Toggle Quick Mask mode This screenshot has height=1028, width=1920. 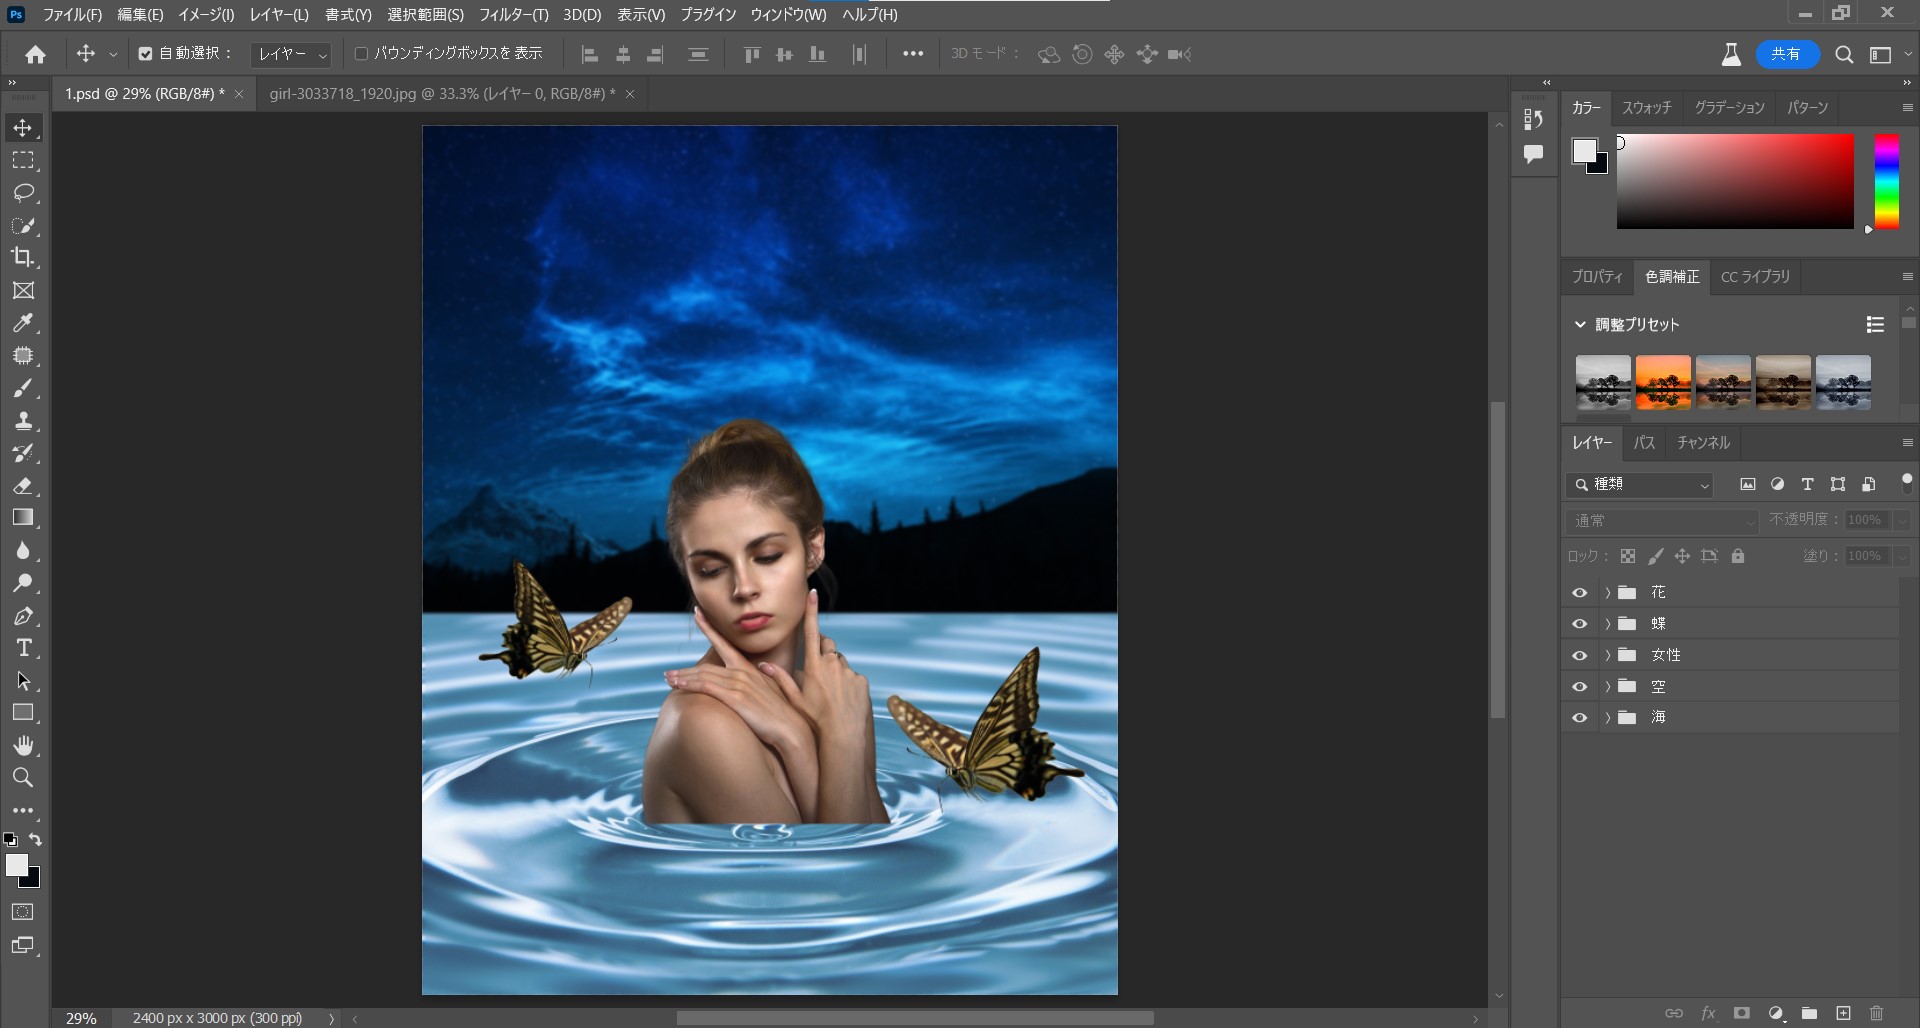pos(22,912)
